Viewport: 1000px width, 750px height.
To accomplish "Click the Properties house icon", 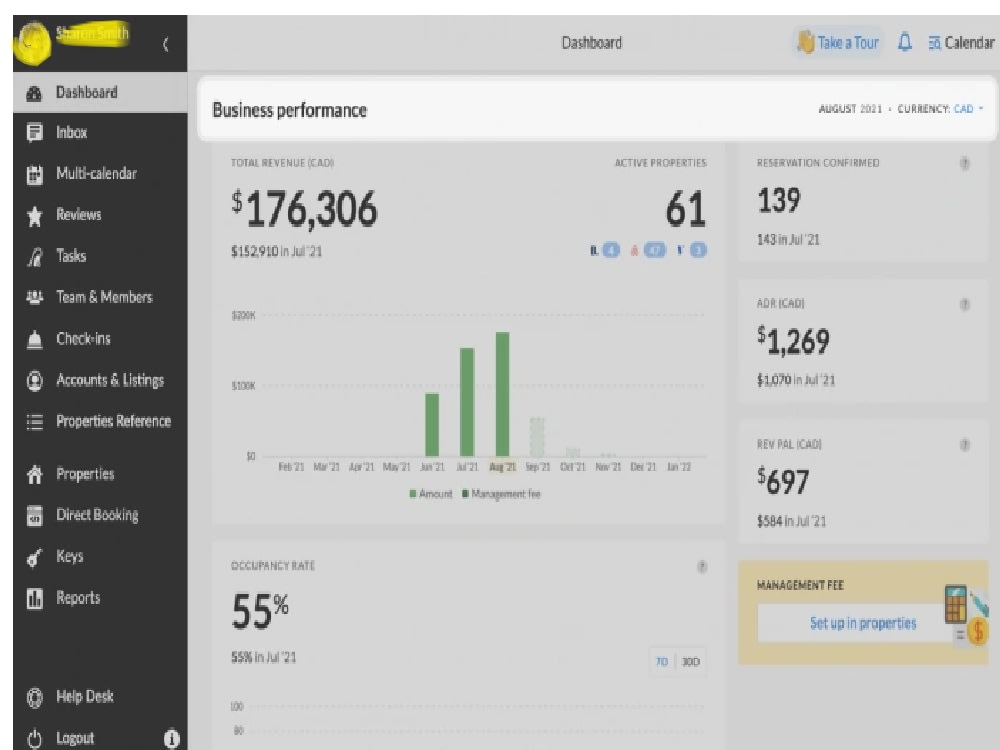I will pos(34,474).
